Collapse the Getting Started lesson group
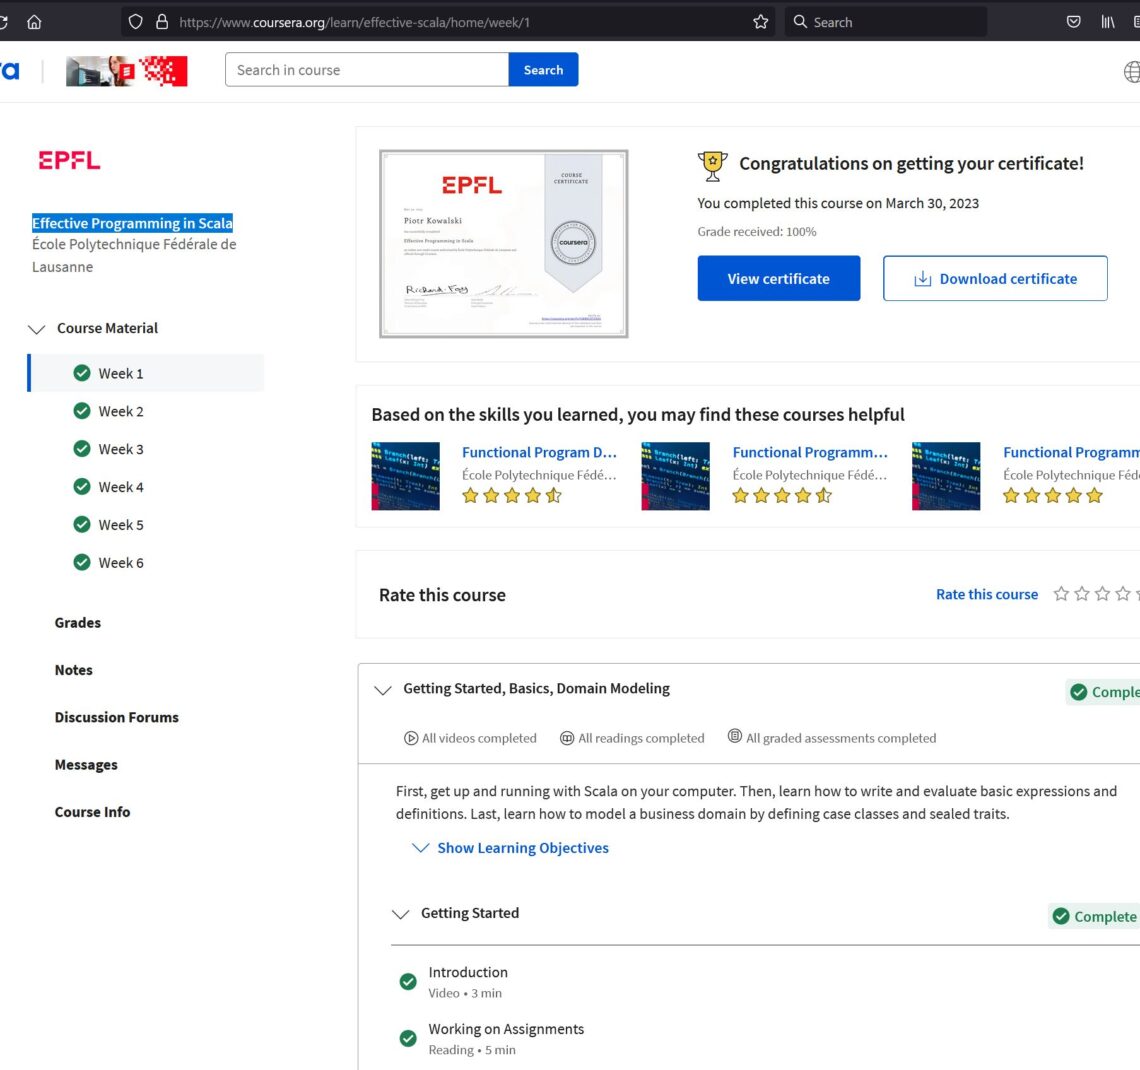The height and width of the screenshot is (1070, 1140). (401, 914)
